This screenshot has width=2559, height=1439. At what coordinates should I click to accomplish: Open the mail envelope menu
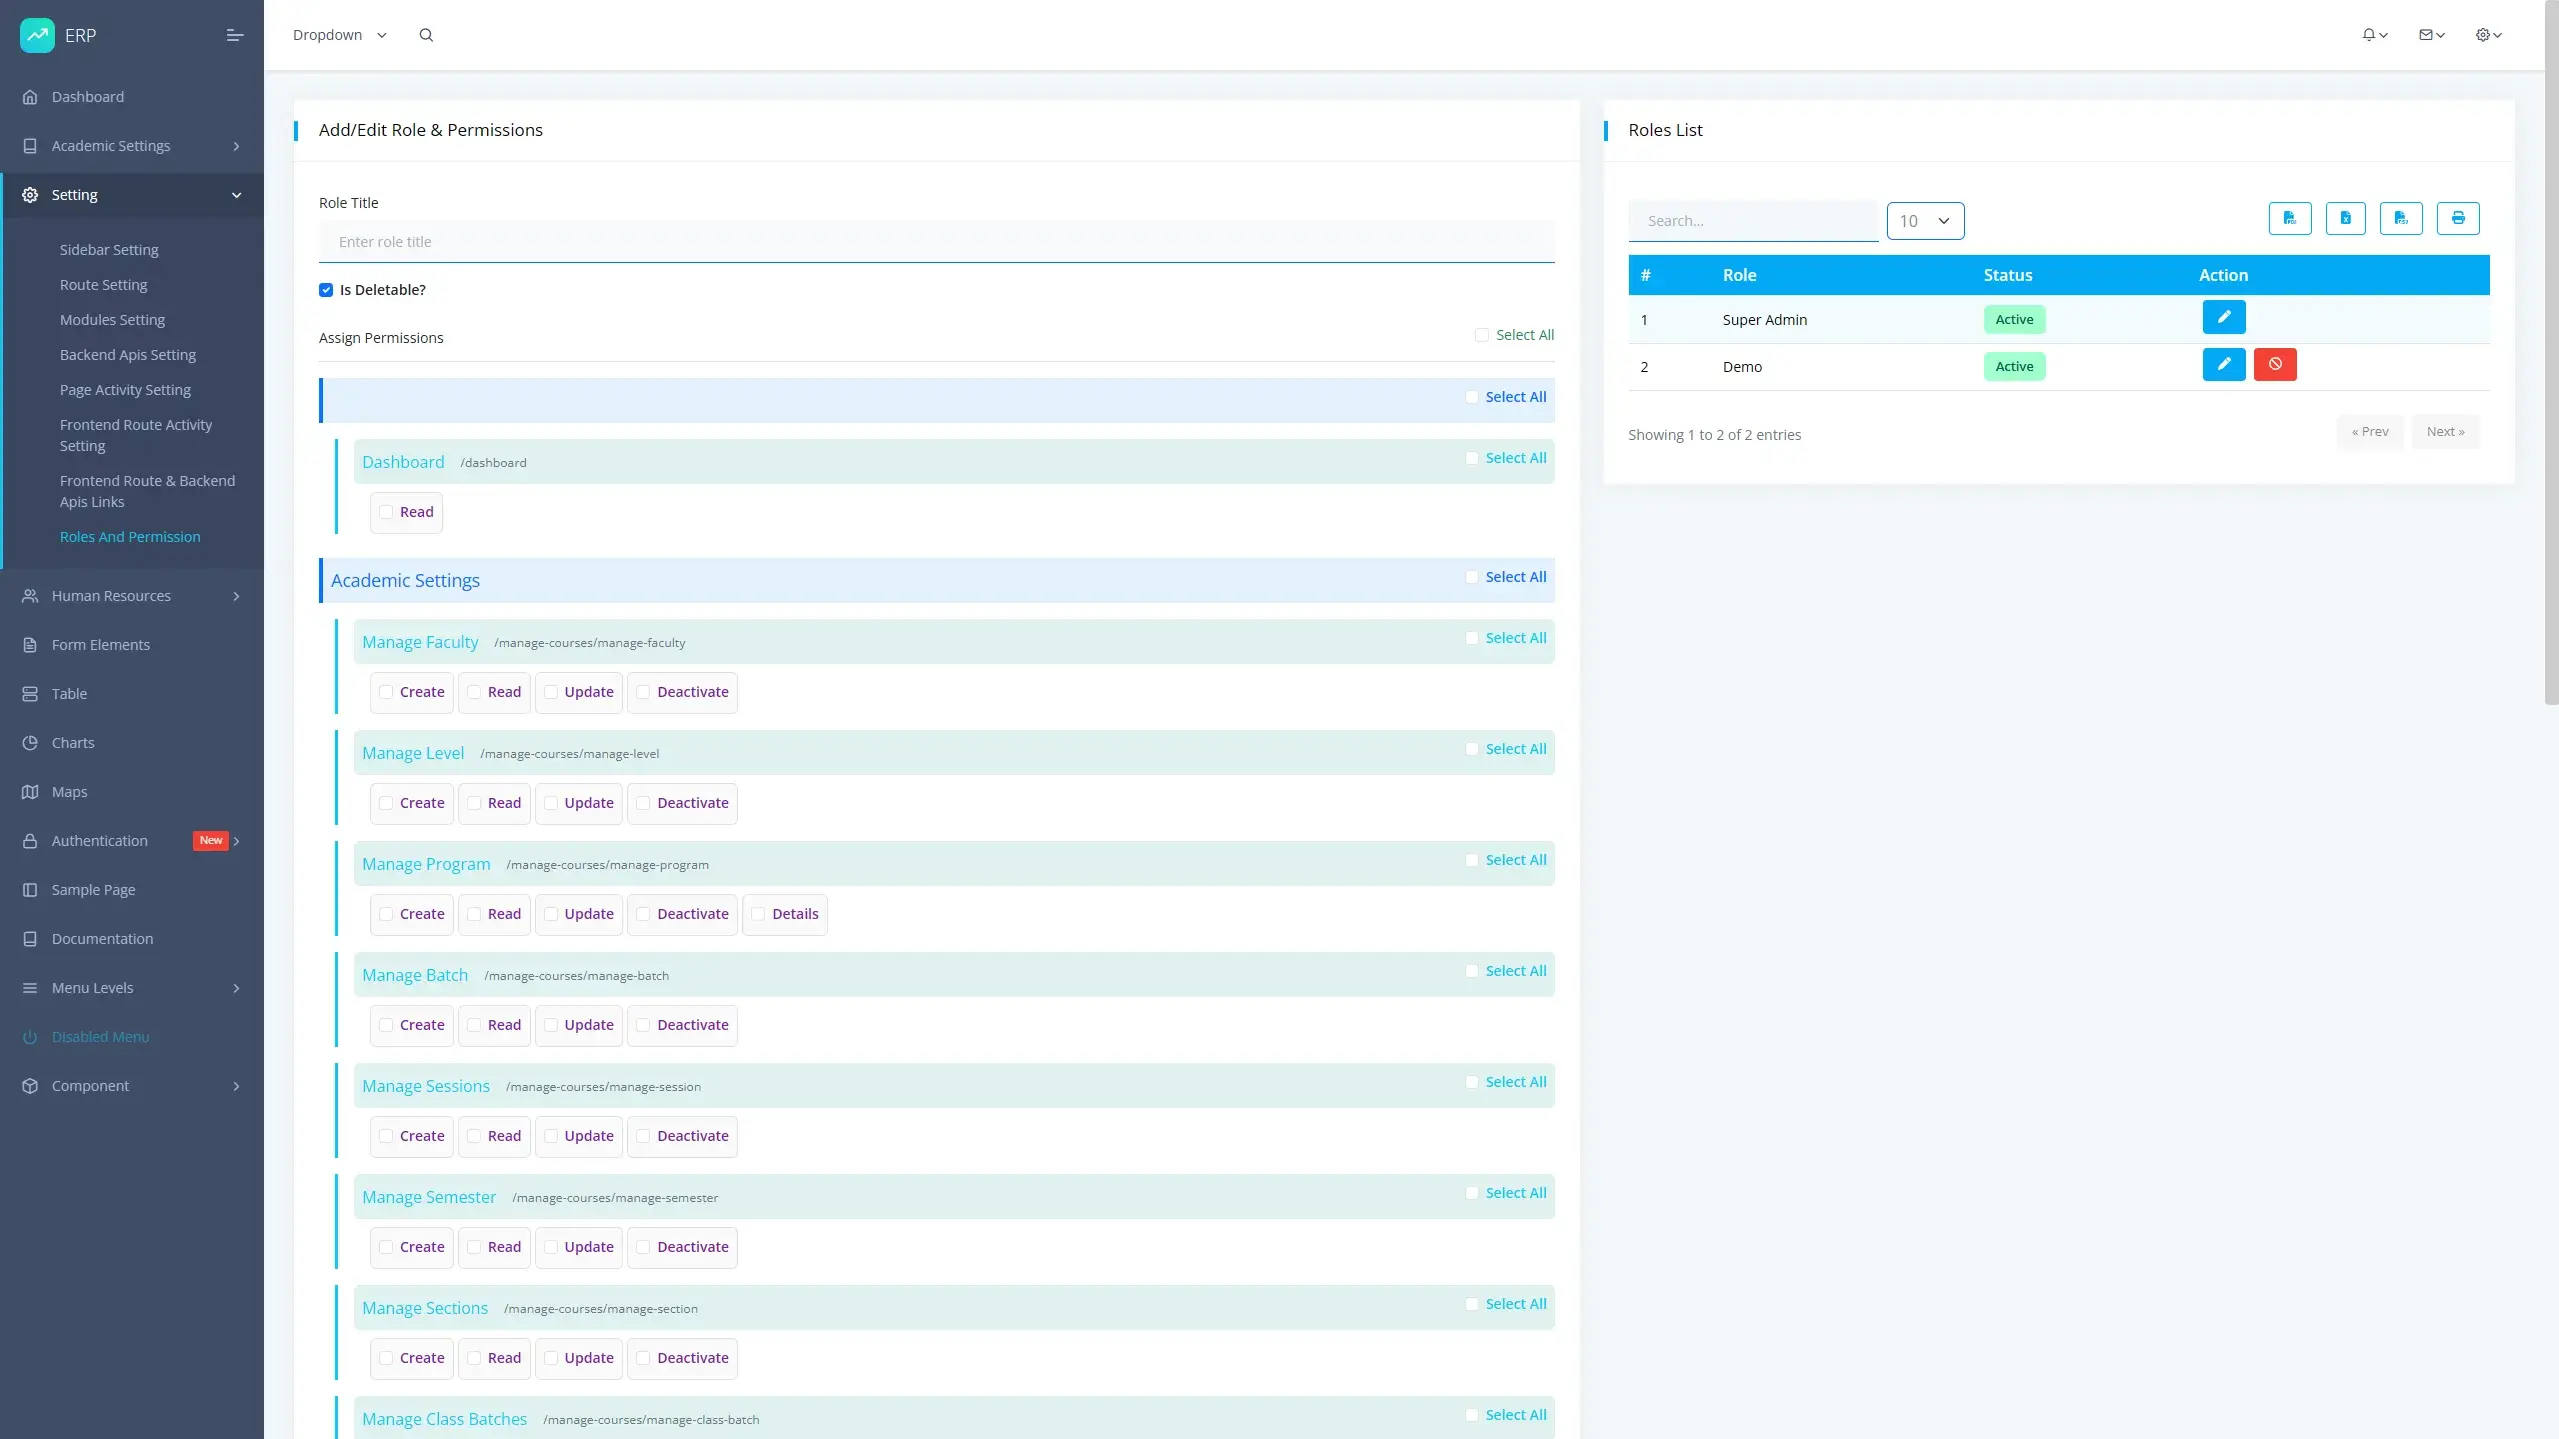[2431, 35]
